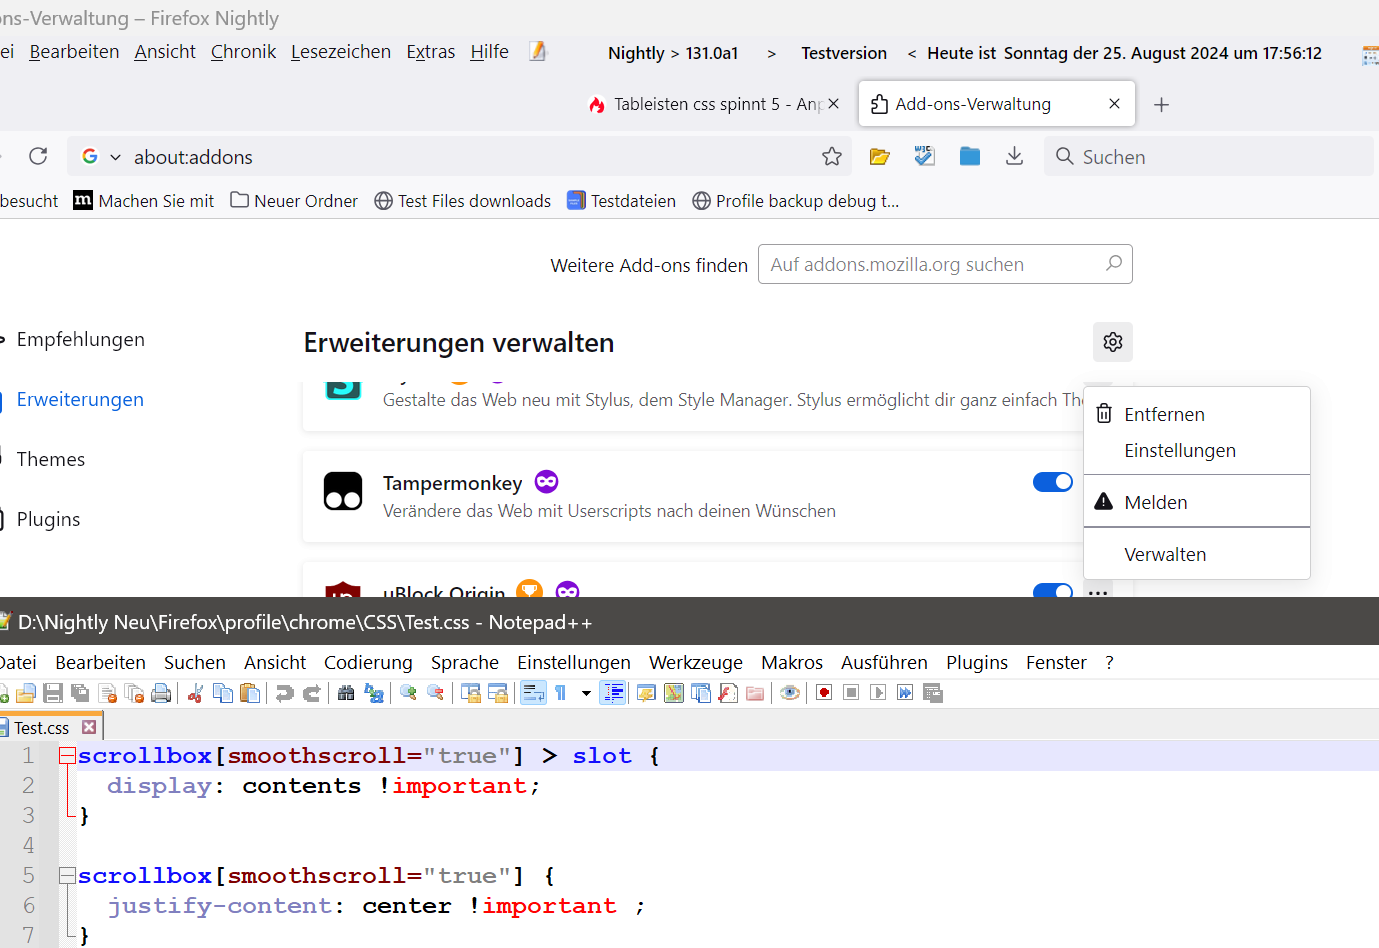Click the Record Macro red dot icon
This screenshot has width=1379, height=948.
click(824, 693)
